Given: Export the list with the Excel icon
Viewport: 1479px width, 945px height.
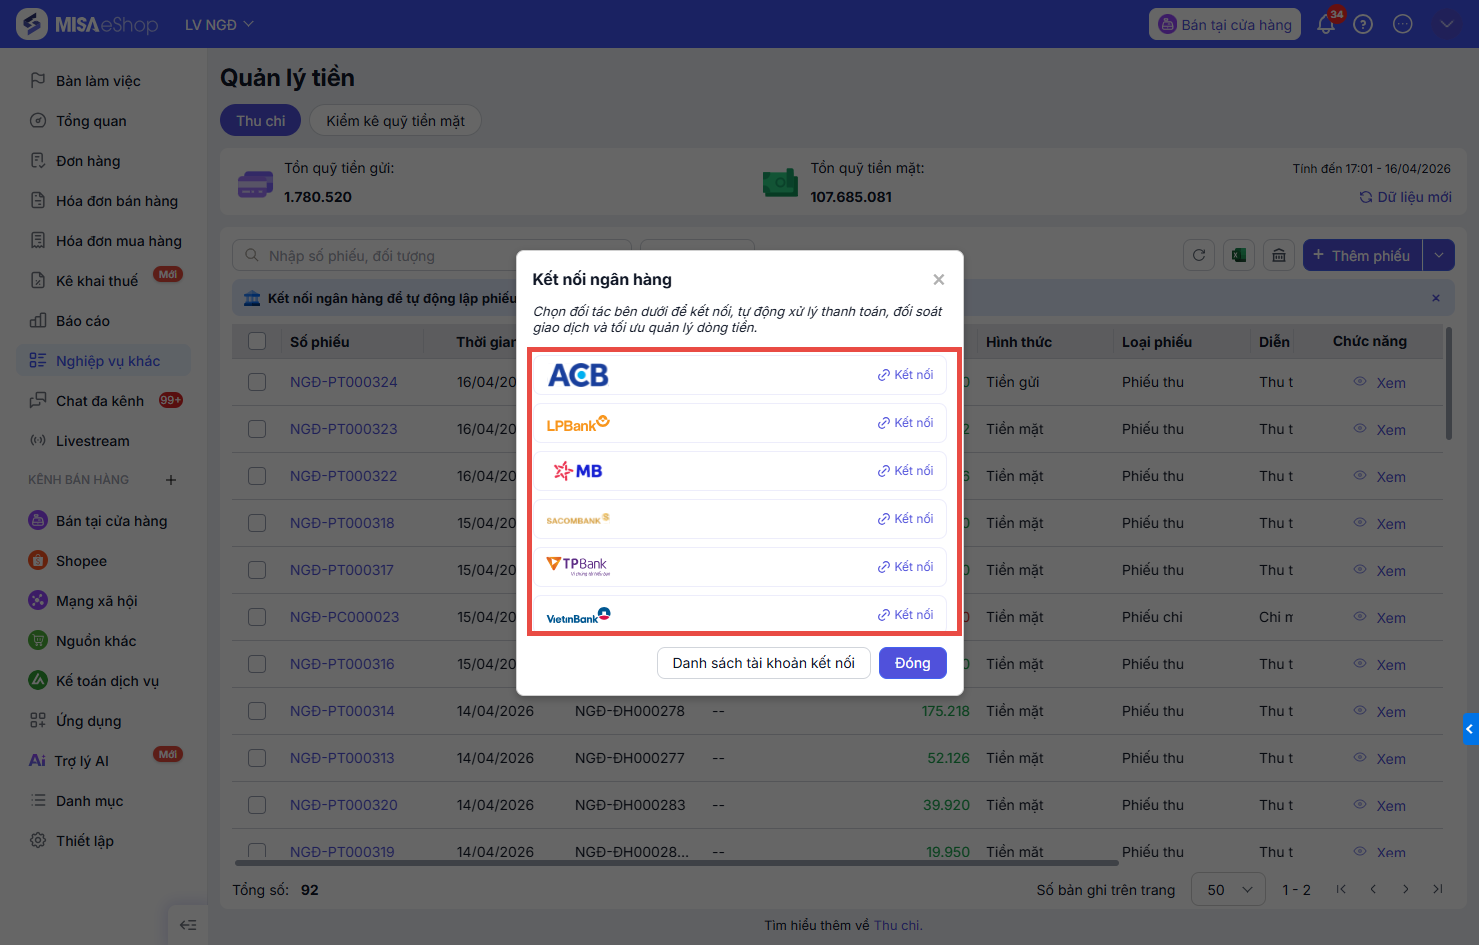Looking at the screenshot, I should pyautogui.click(x=1239, y=255).
